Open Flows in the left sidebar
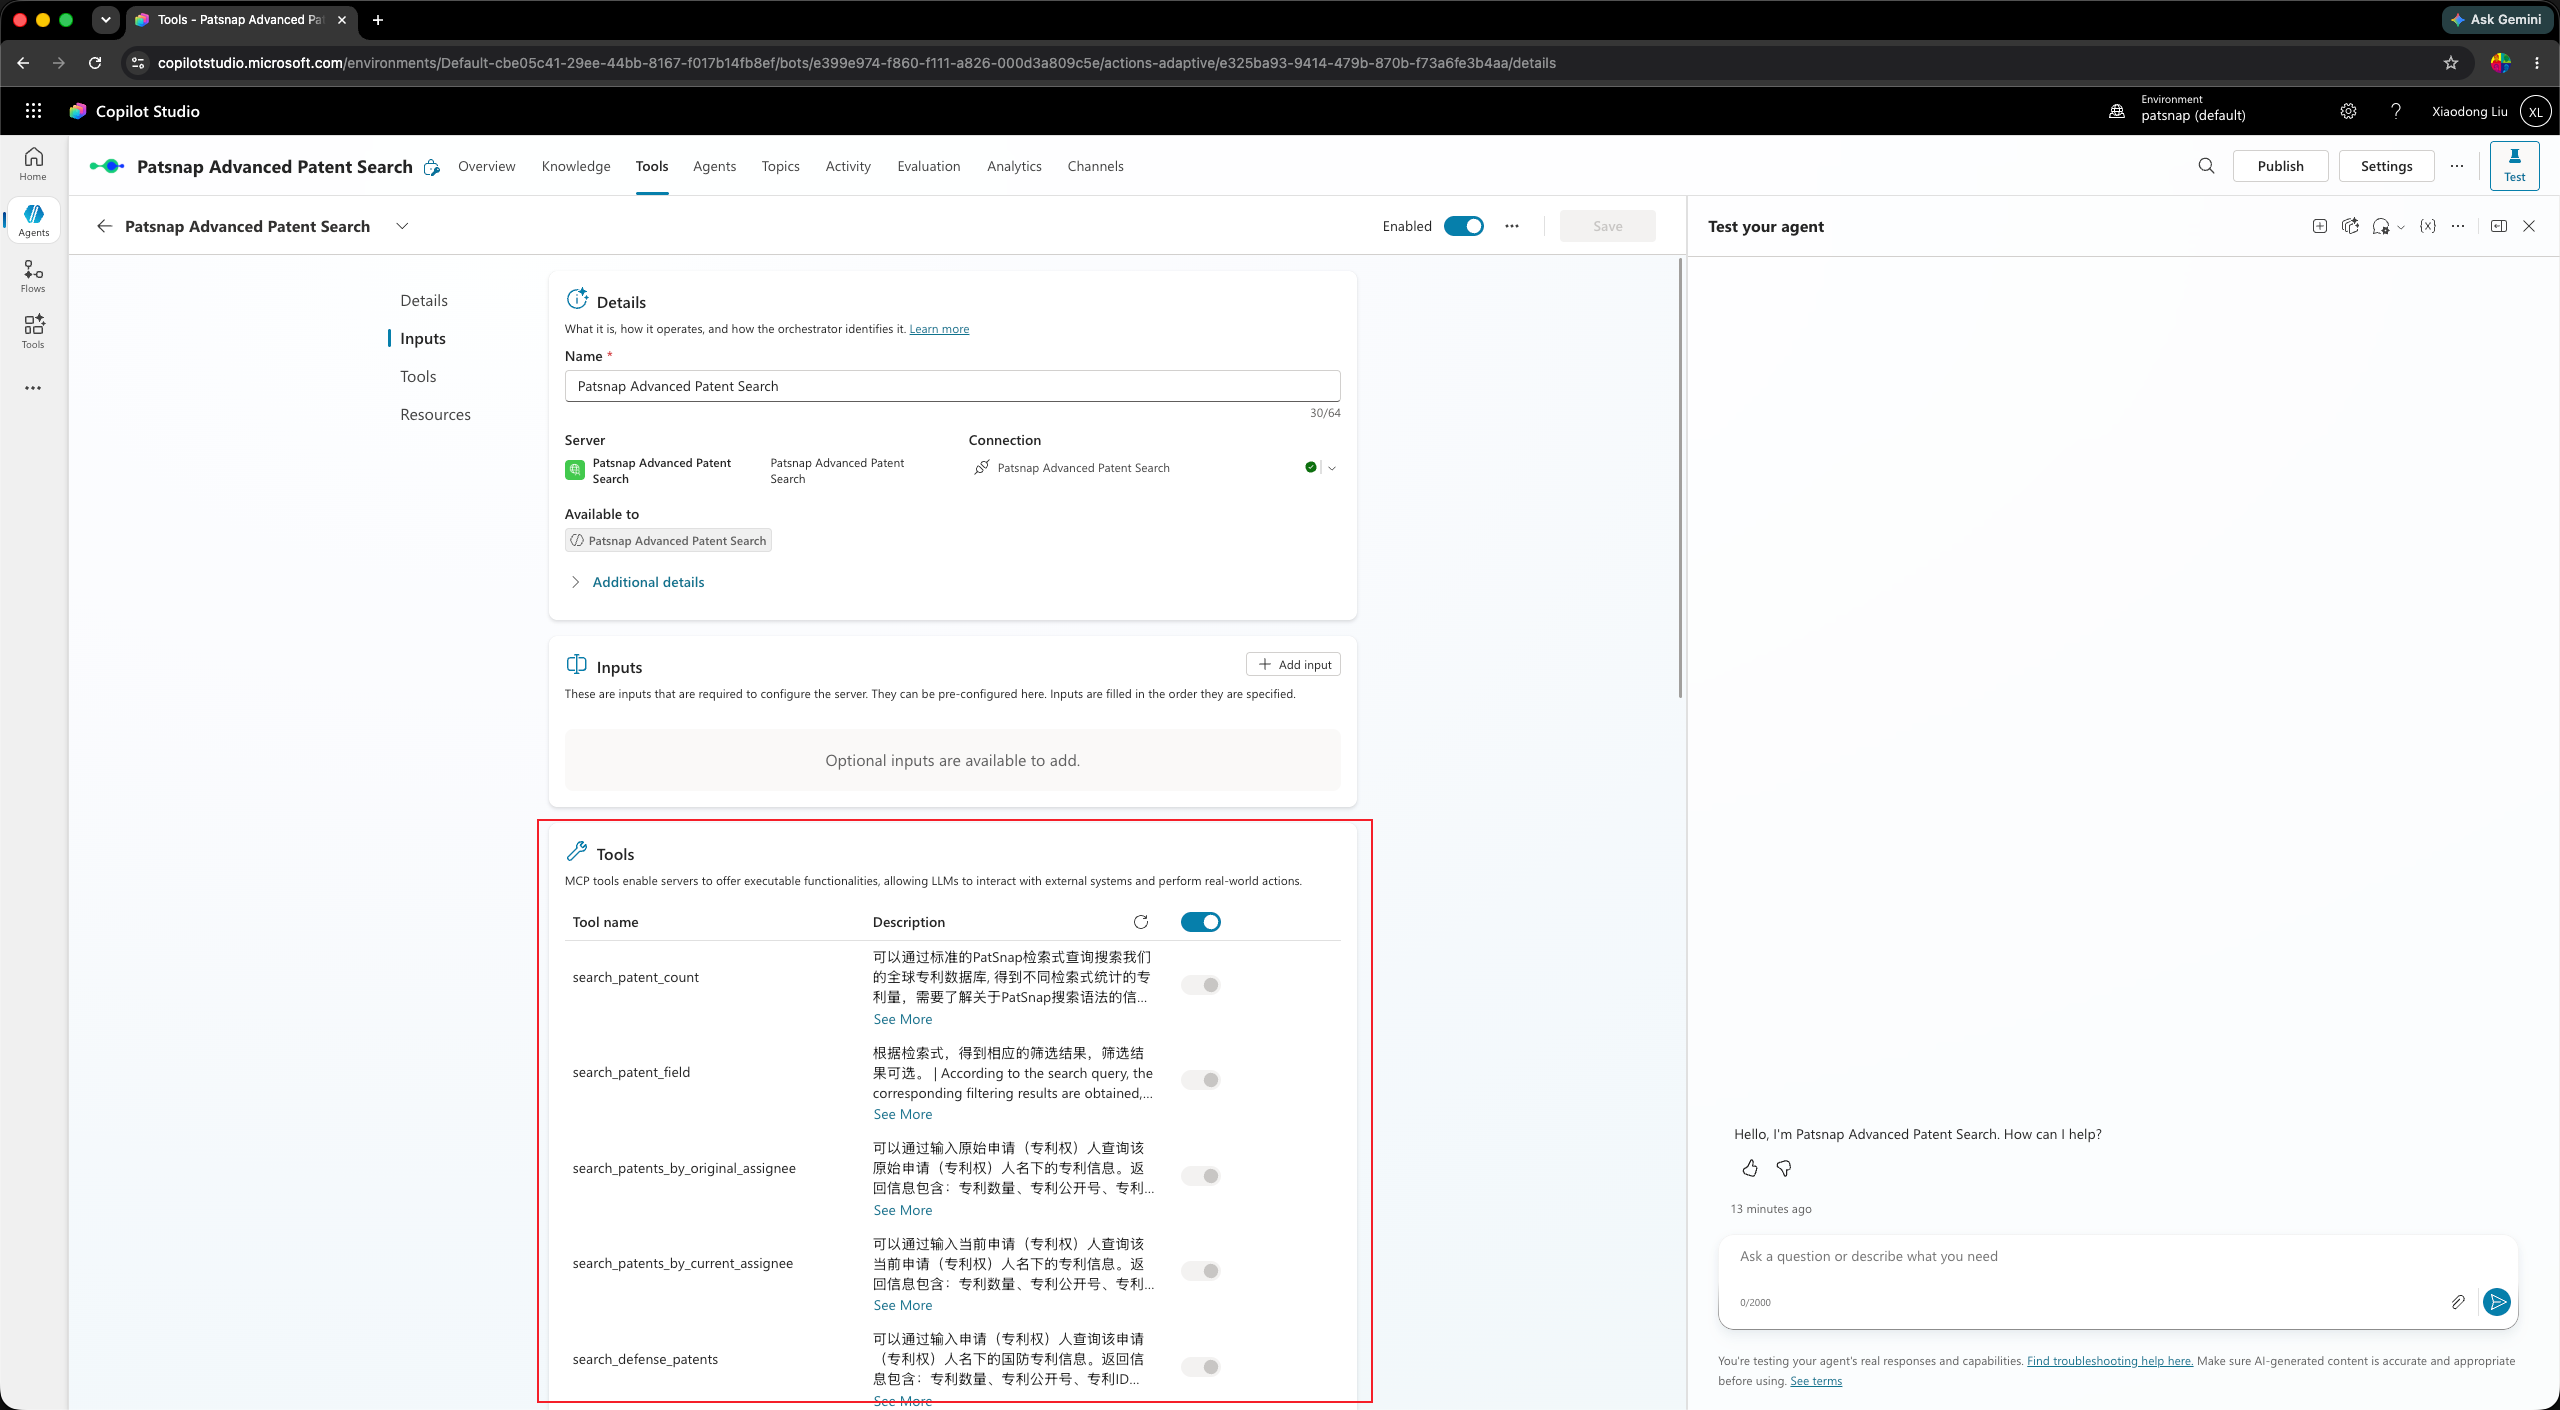 pos(33,276)
